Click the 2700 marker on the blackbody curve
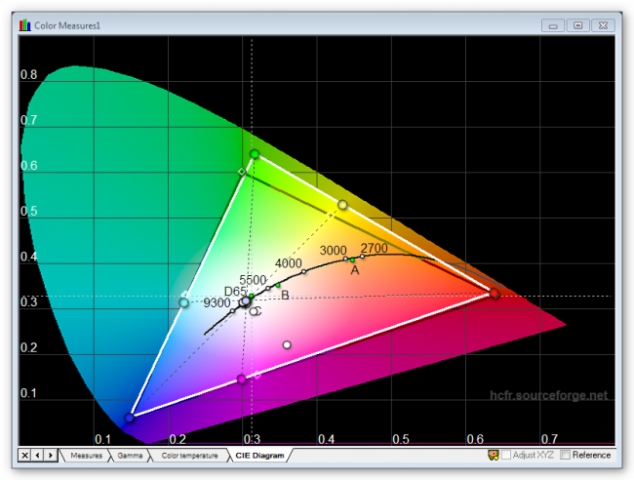 [x=362, y=257]
